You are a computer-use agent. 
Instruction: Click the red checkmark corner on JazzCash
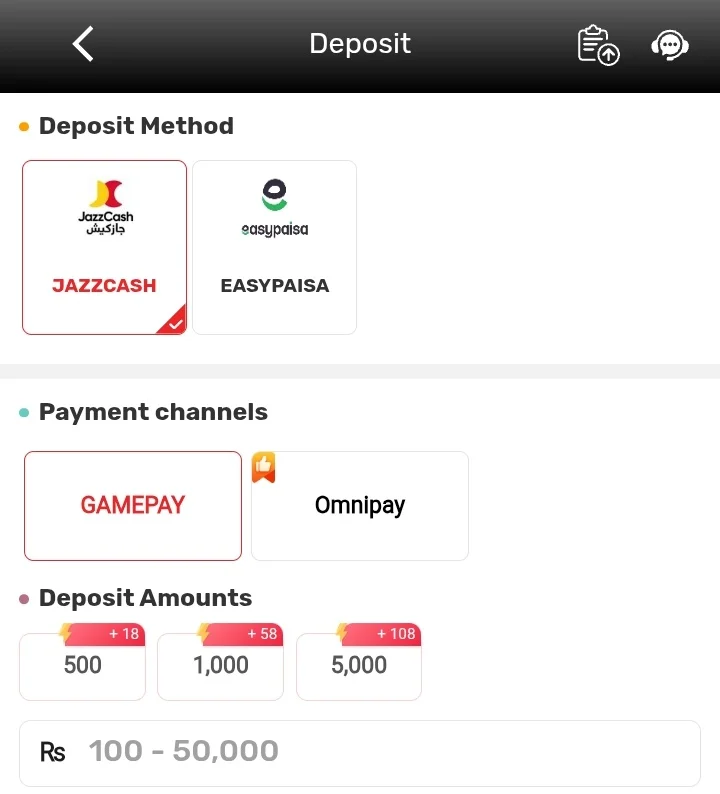coord(174,322)
